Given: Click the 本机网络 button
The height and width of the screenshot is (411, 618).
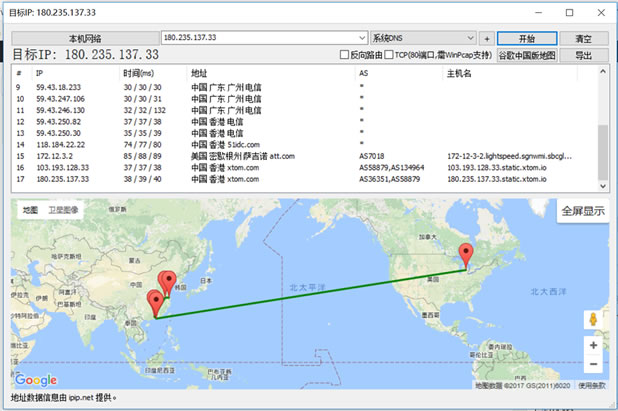Looking at the screenshot, I should coord(84,38).
